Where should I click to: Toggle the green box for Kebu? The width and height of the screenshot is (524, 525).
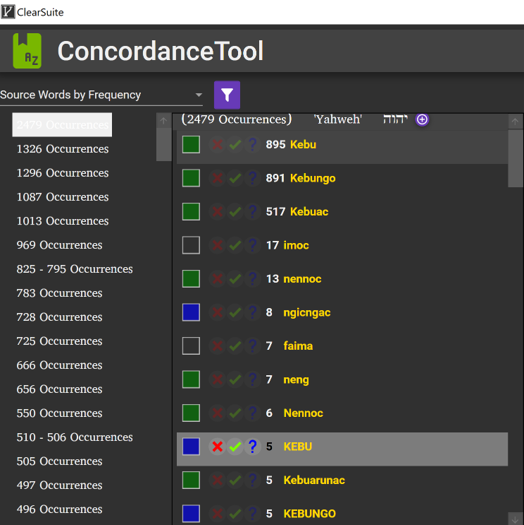click(191, 145)
